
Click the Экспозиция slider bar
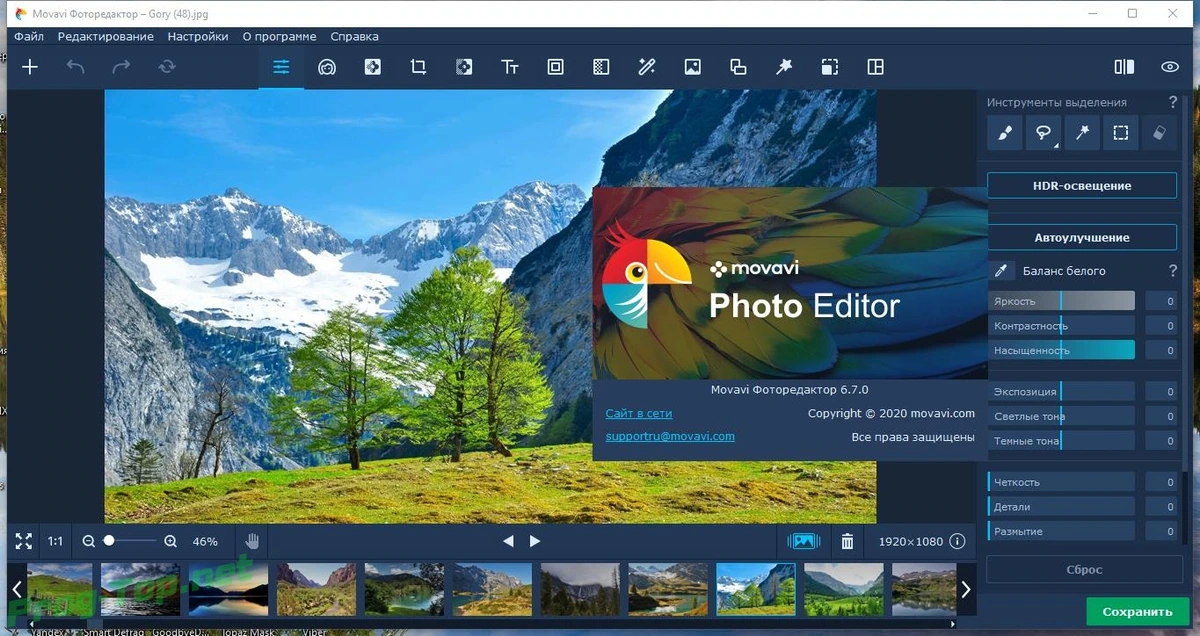point(1061,391)
